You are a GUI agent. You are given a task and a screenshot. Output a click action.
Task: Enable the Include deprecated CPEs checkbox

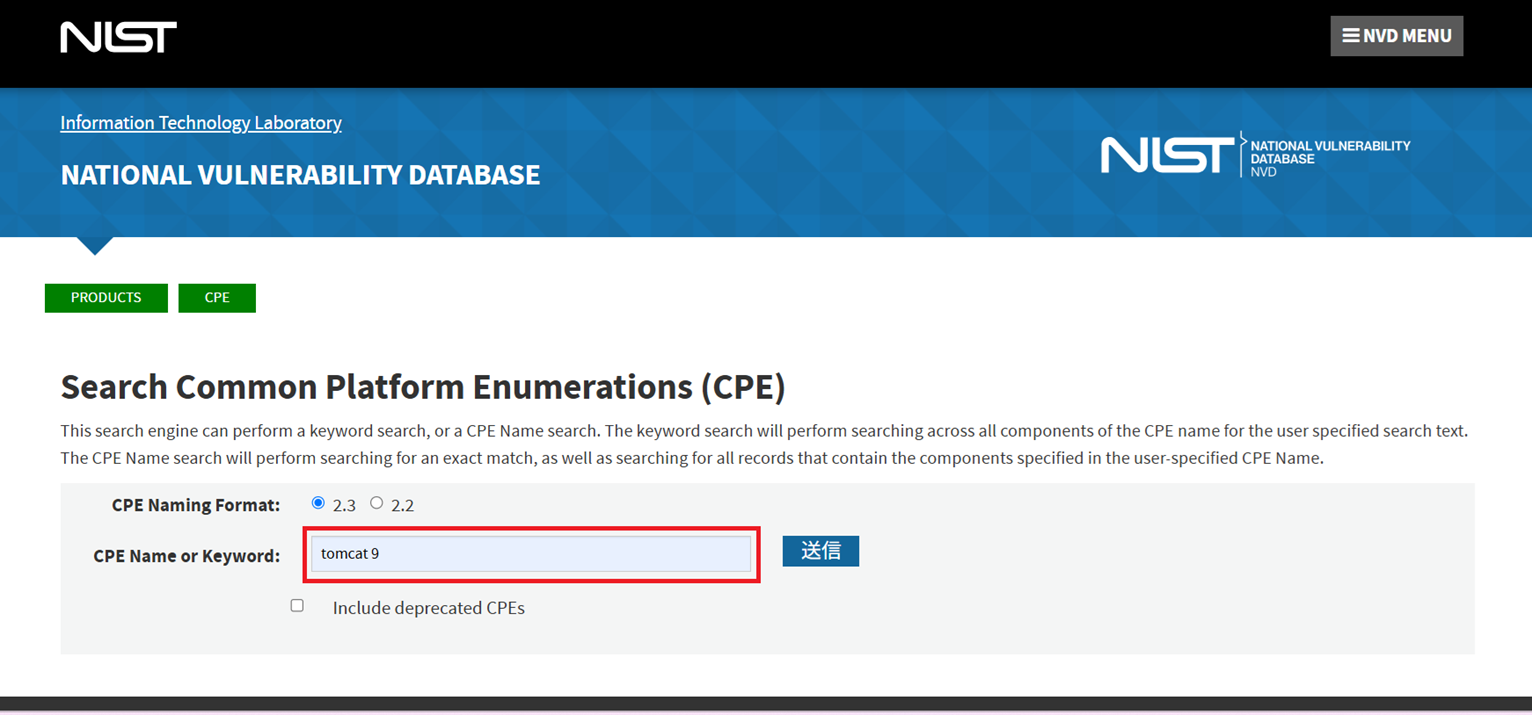(297, 606)
